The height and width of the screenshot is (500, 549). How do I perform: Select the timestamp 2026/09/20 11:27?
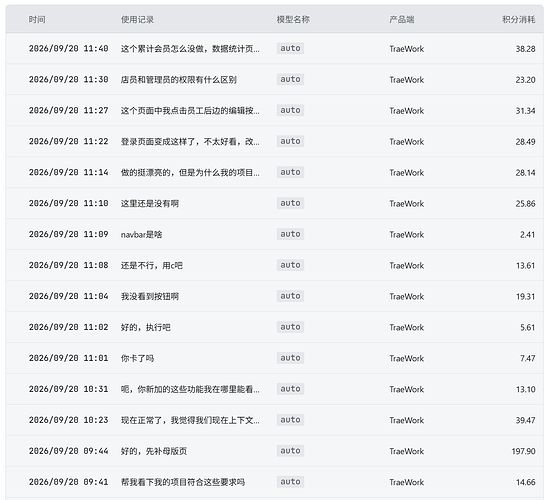click(x=68, y=110)
